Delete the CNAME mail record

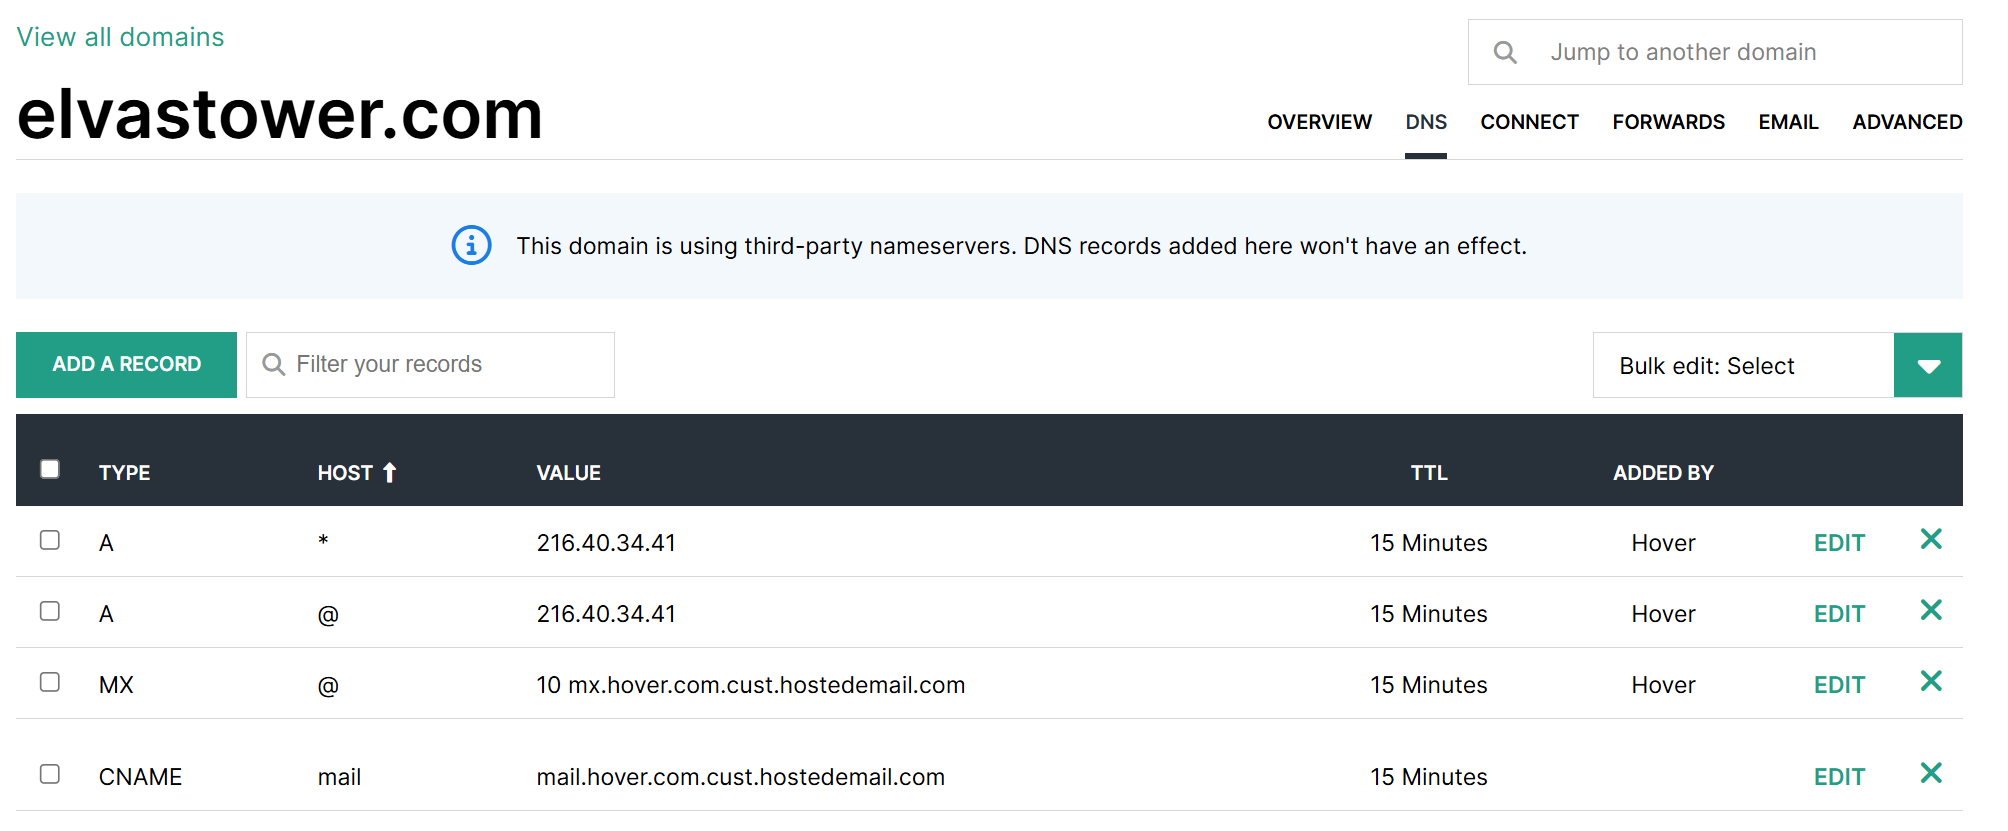tap(1931, 774)
